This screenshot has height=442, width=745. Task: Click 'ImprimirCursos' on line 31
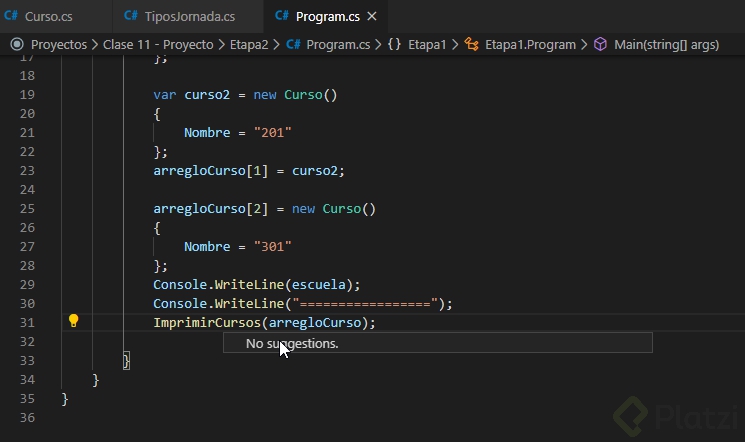[x=207, y=323]
